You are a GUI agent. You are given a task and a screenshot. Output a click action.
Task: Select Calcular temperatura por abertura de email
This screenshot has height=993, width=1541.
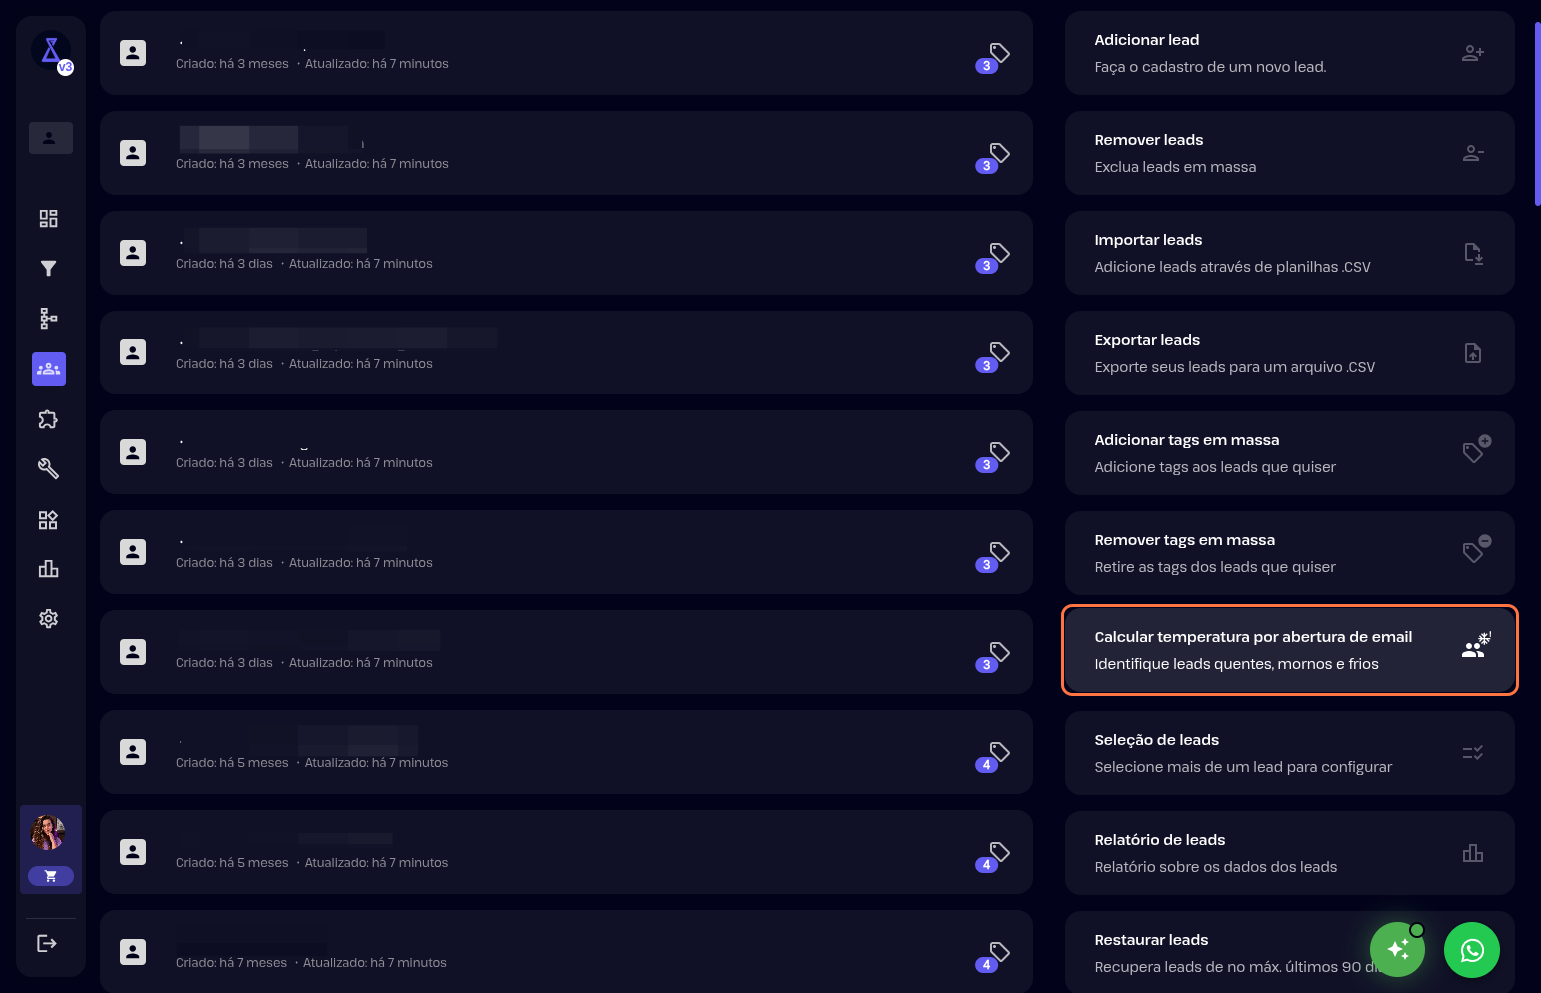click(x=1289, y=650)
